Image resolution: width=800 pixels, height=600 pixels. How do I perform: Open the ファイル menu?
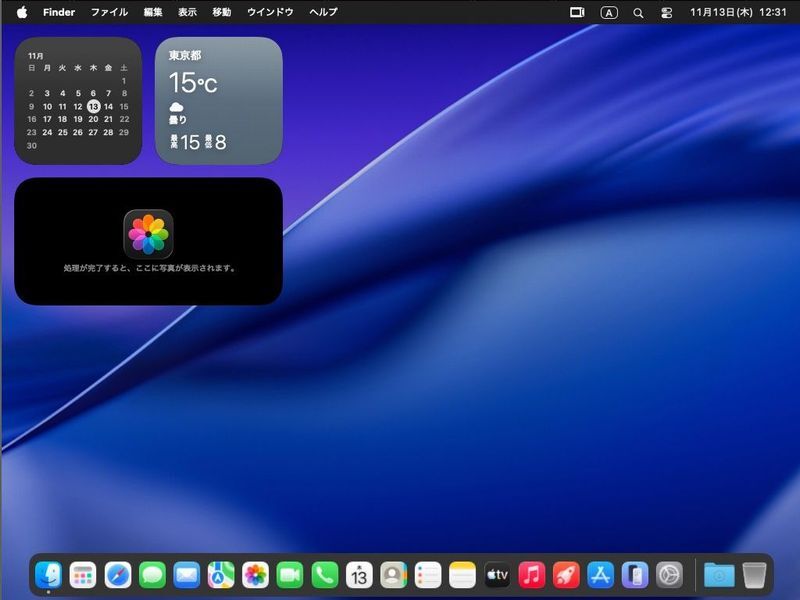pos(109,12)
